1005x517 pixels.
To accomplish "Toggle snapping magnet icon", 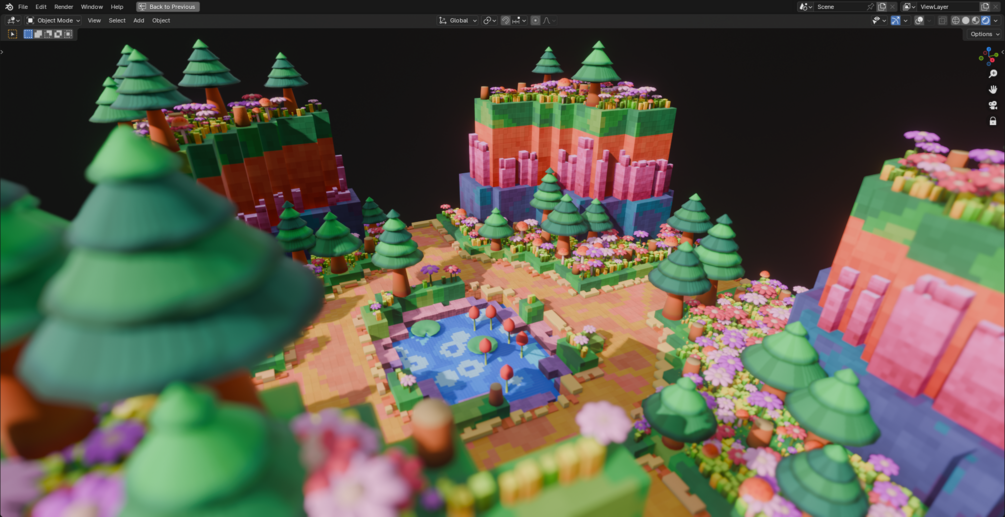I will pyautogui.click(x=506, y=21).
